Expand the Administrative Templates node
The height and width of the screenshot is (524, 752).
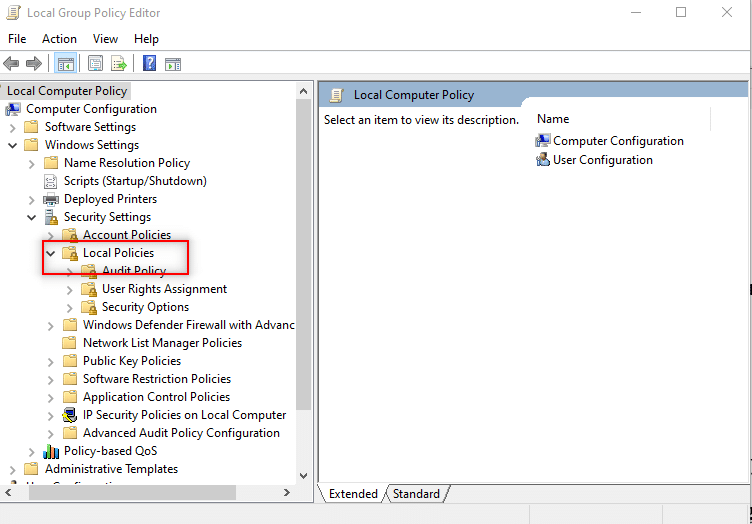(x=12, y=470)
